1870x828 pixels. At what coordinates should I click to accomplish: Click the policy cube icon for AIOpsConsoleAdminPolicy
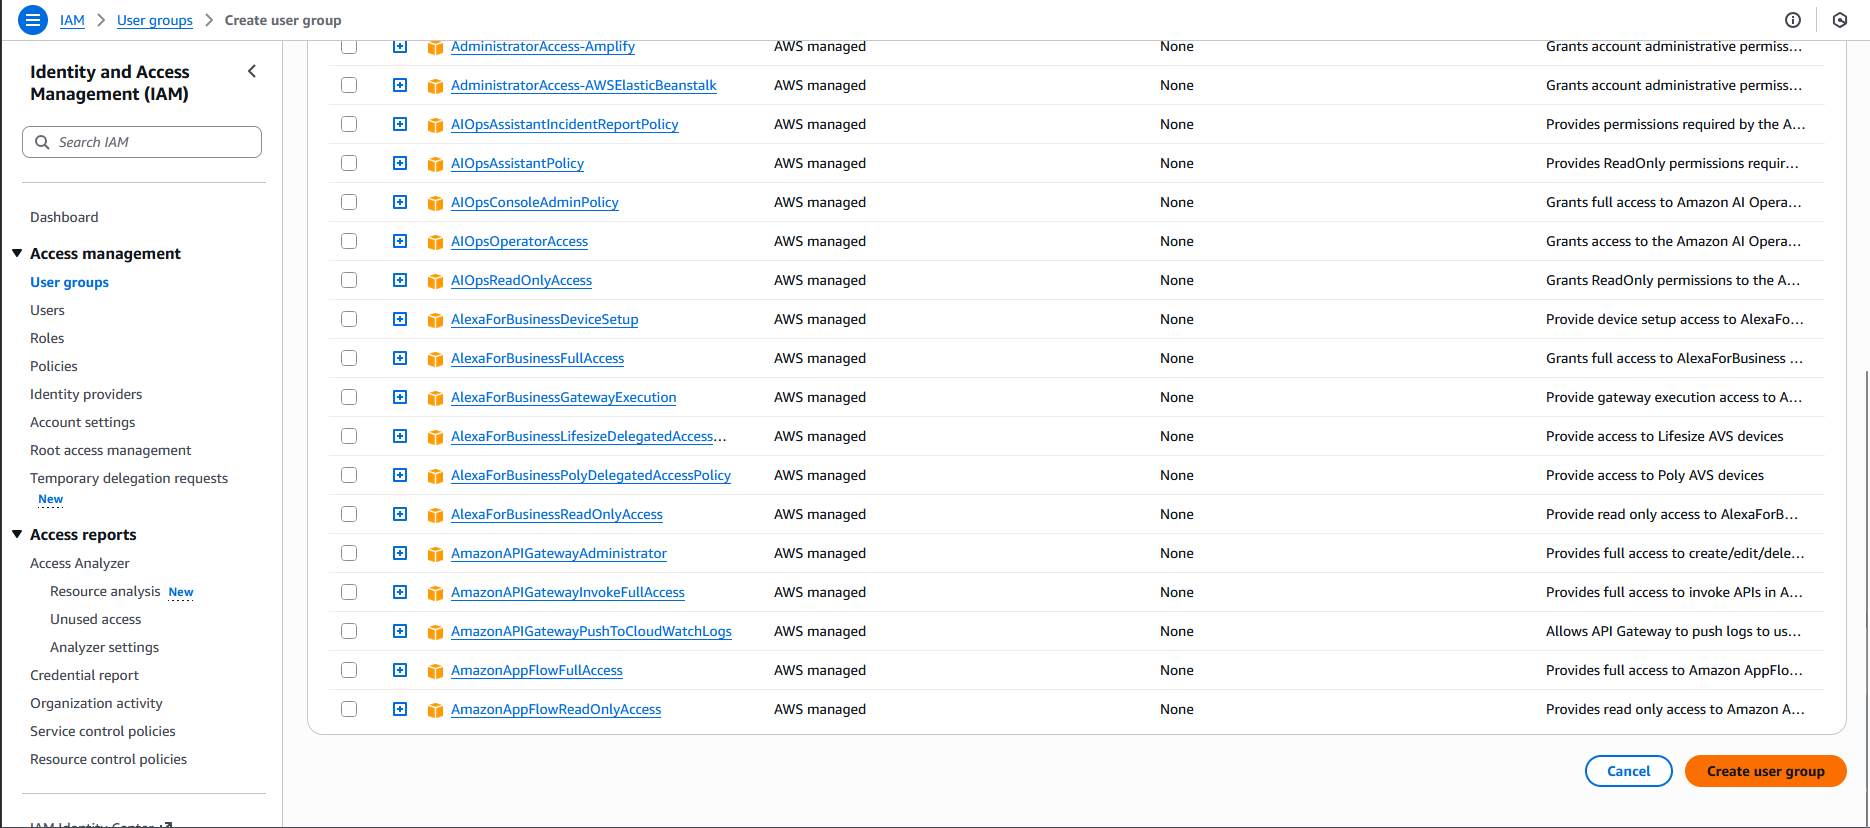(x=435, y=203)
